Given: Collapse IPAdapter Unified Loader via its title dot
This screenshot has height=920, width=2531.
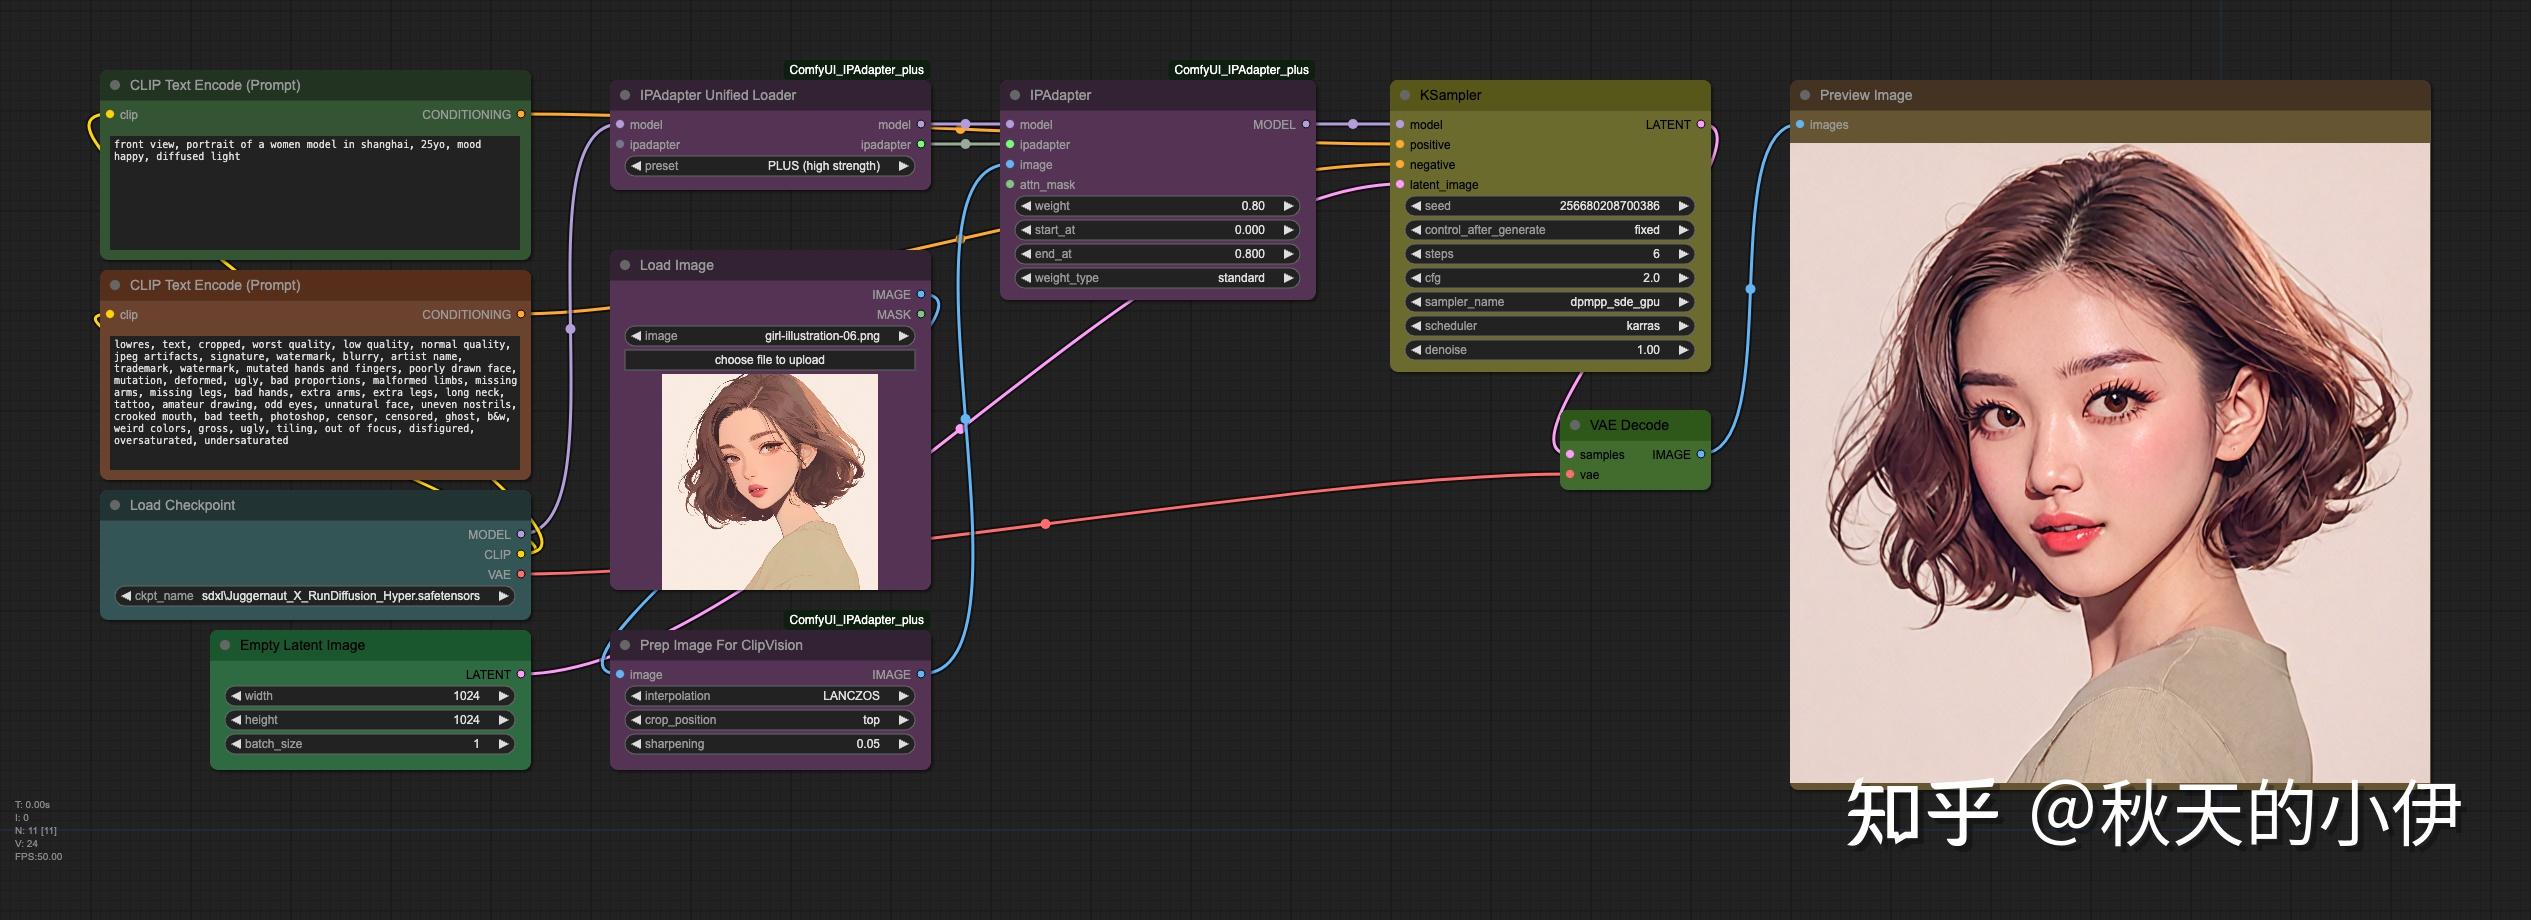Looking at the screenshot, I should pyautogui.click(x=625, y=95).
